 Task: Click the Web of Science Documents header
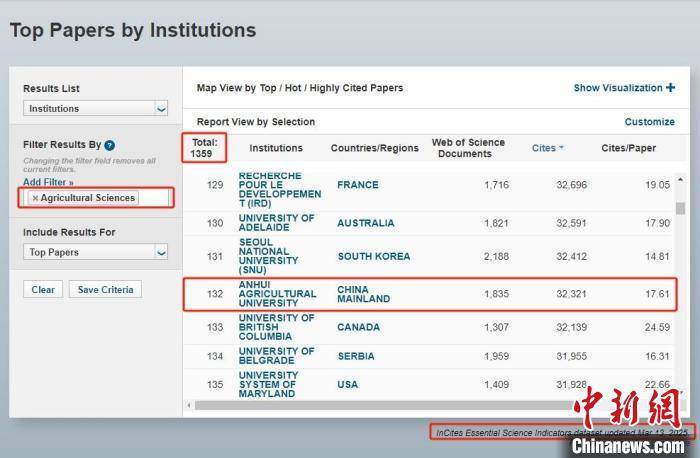(468, 148)
